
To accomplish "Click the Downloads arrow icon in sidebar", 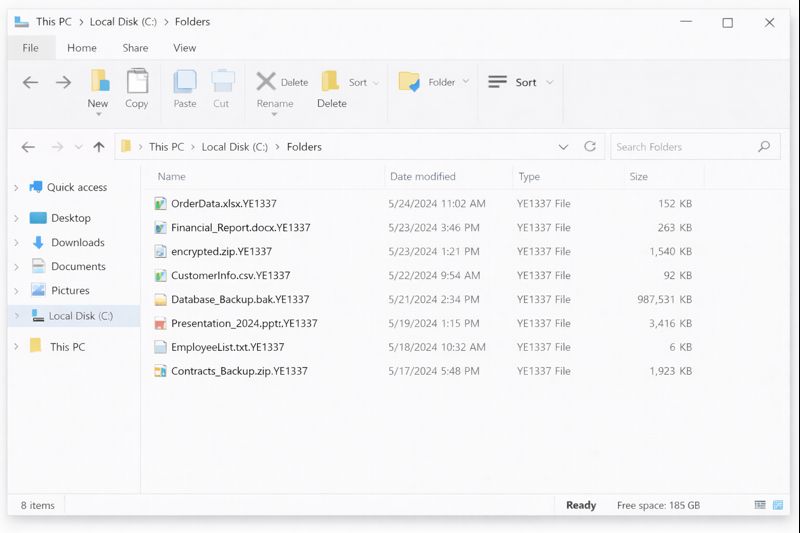I will point(38,243).
